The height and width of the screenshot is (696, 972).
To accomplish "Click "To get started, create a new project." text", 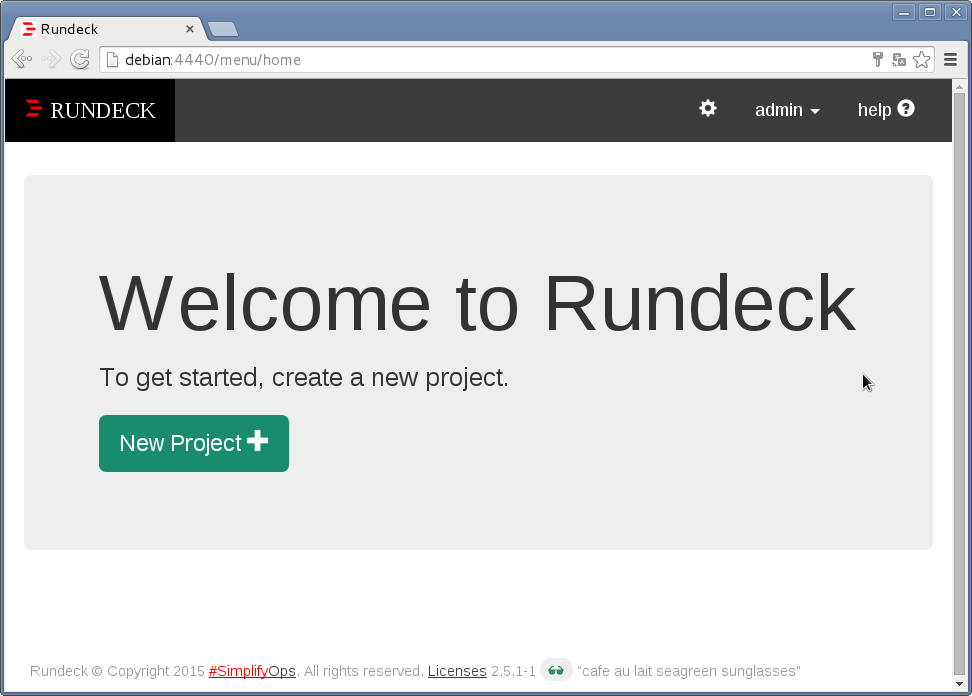I will coord(304,377).
